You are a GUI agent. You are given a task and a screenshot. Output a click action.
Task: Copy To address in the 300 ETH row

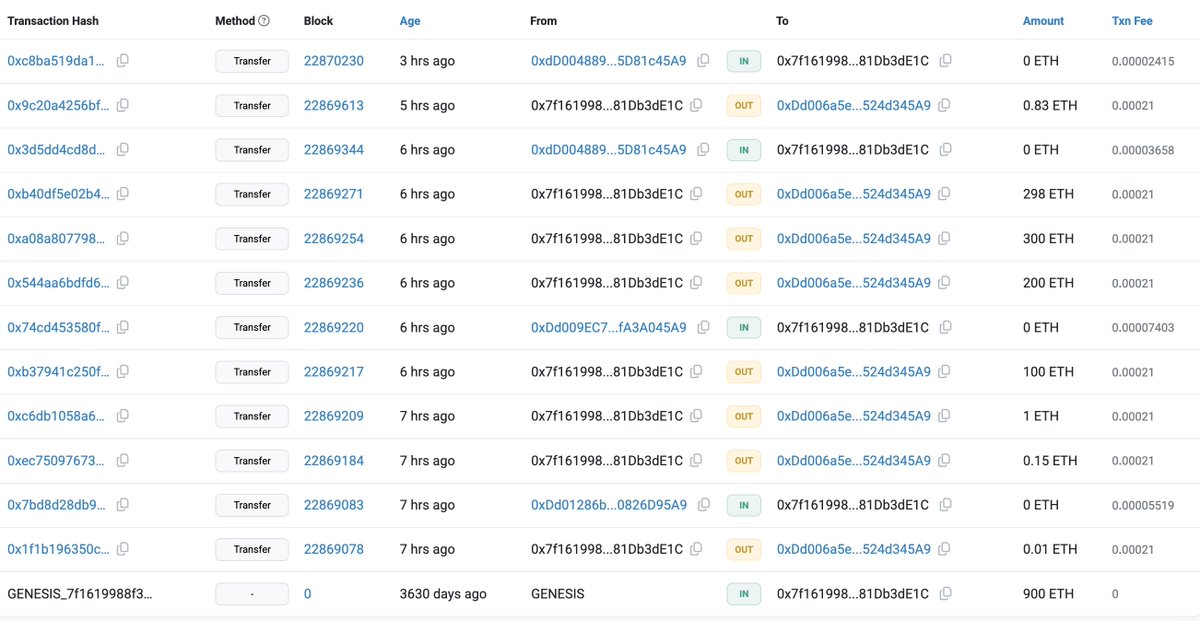[x=945, y=239]
